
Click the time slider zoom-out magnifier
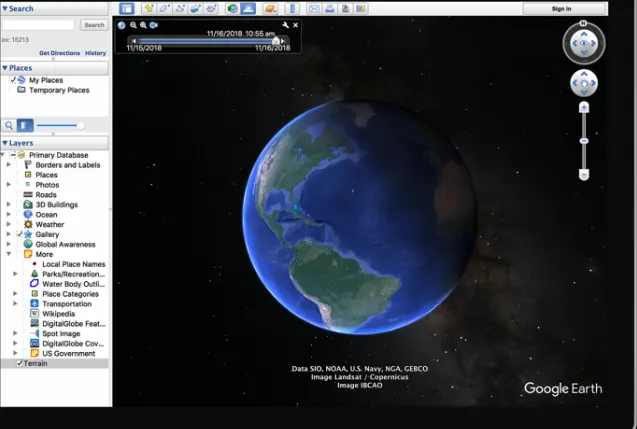(x=133, y=25)
